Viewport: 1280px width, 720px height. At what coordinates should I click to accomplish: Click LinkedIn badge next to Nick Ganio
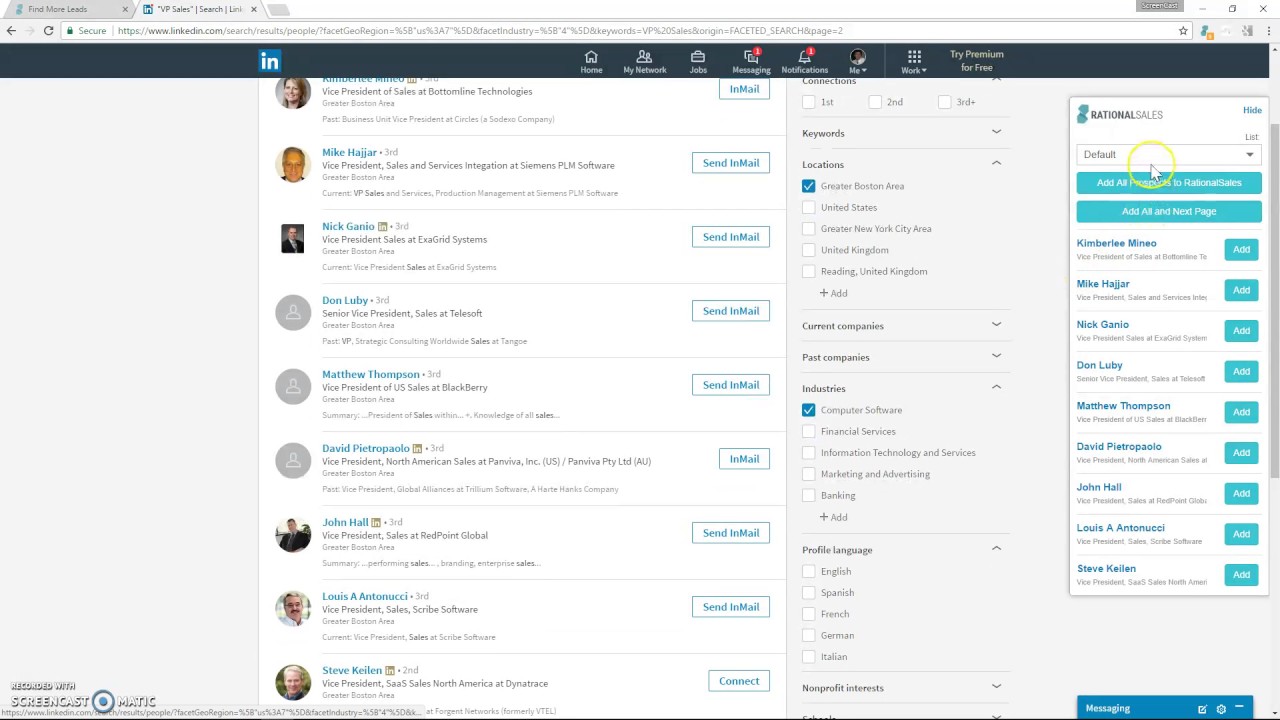pos(382,227)
